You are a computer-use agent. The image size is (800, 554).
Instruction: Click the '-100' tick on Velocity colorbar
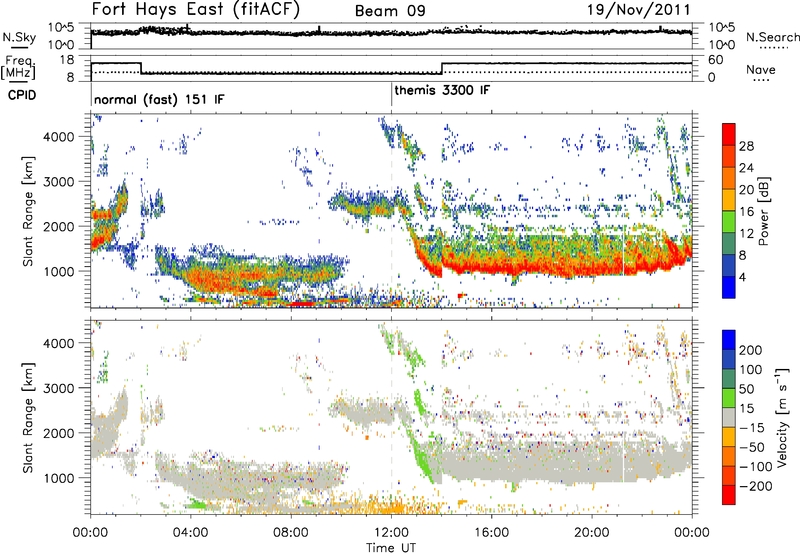[756, 467]
